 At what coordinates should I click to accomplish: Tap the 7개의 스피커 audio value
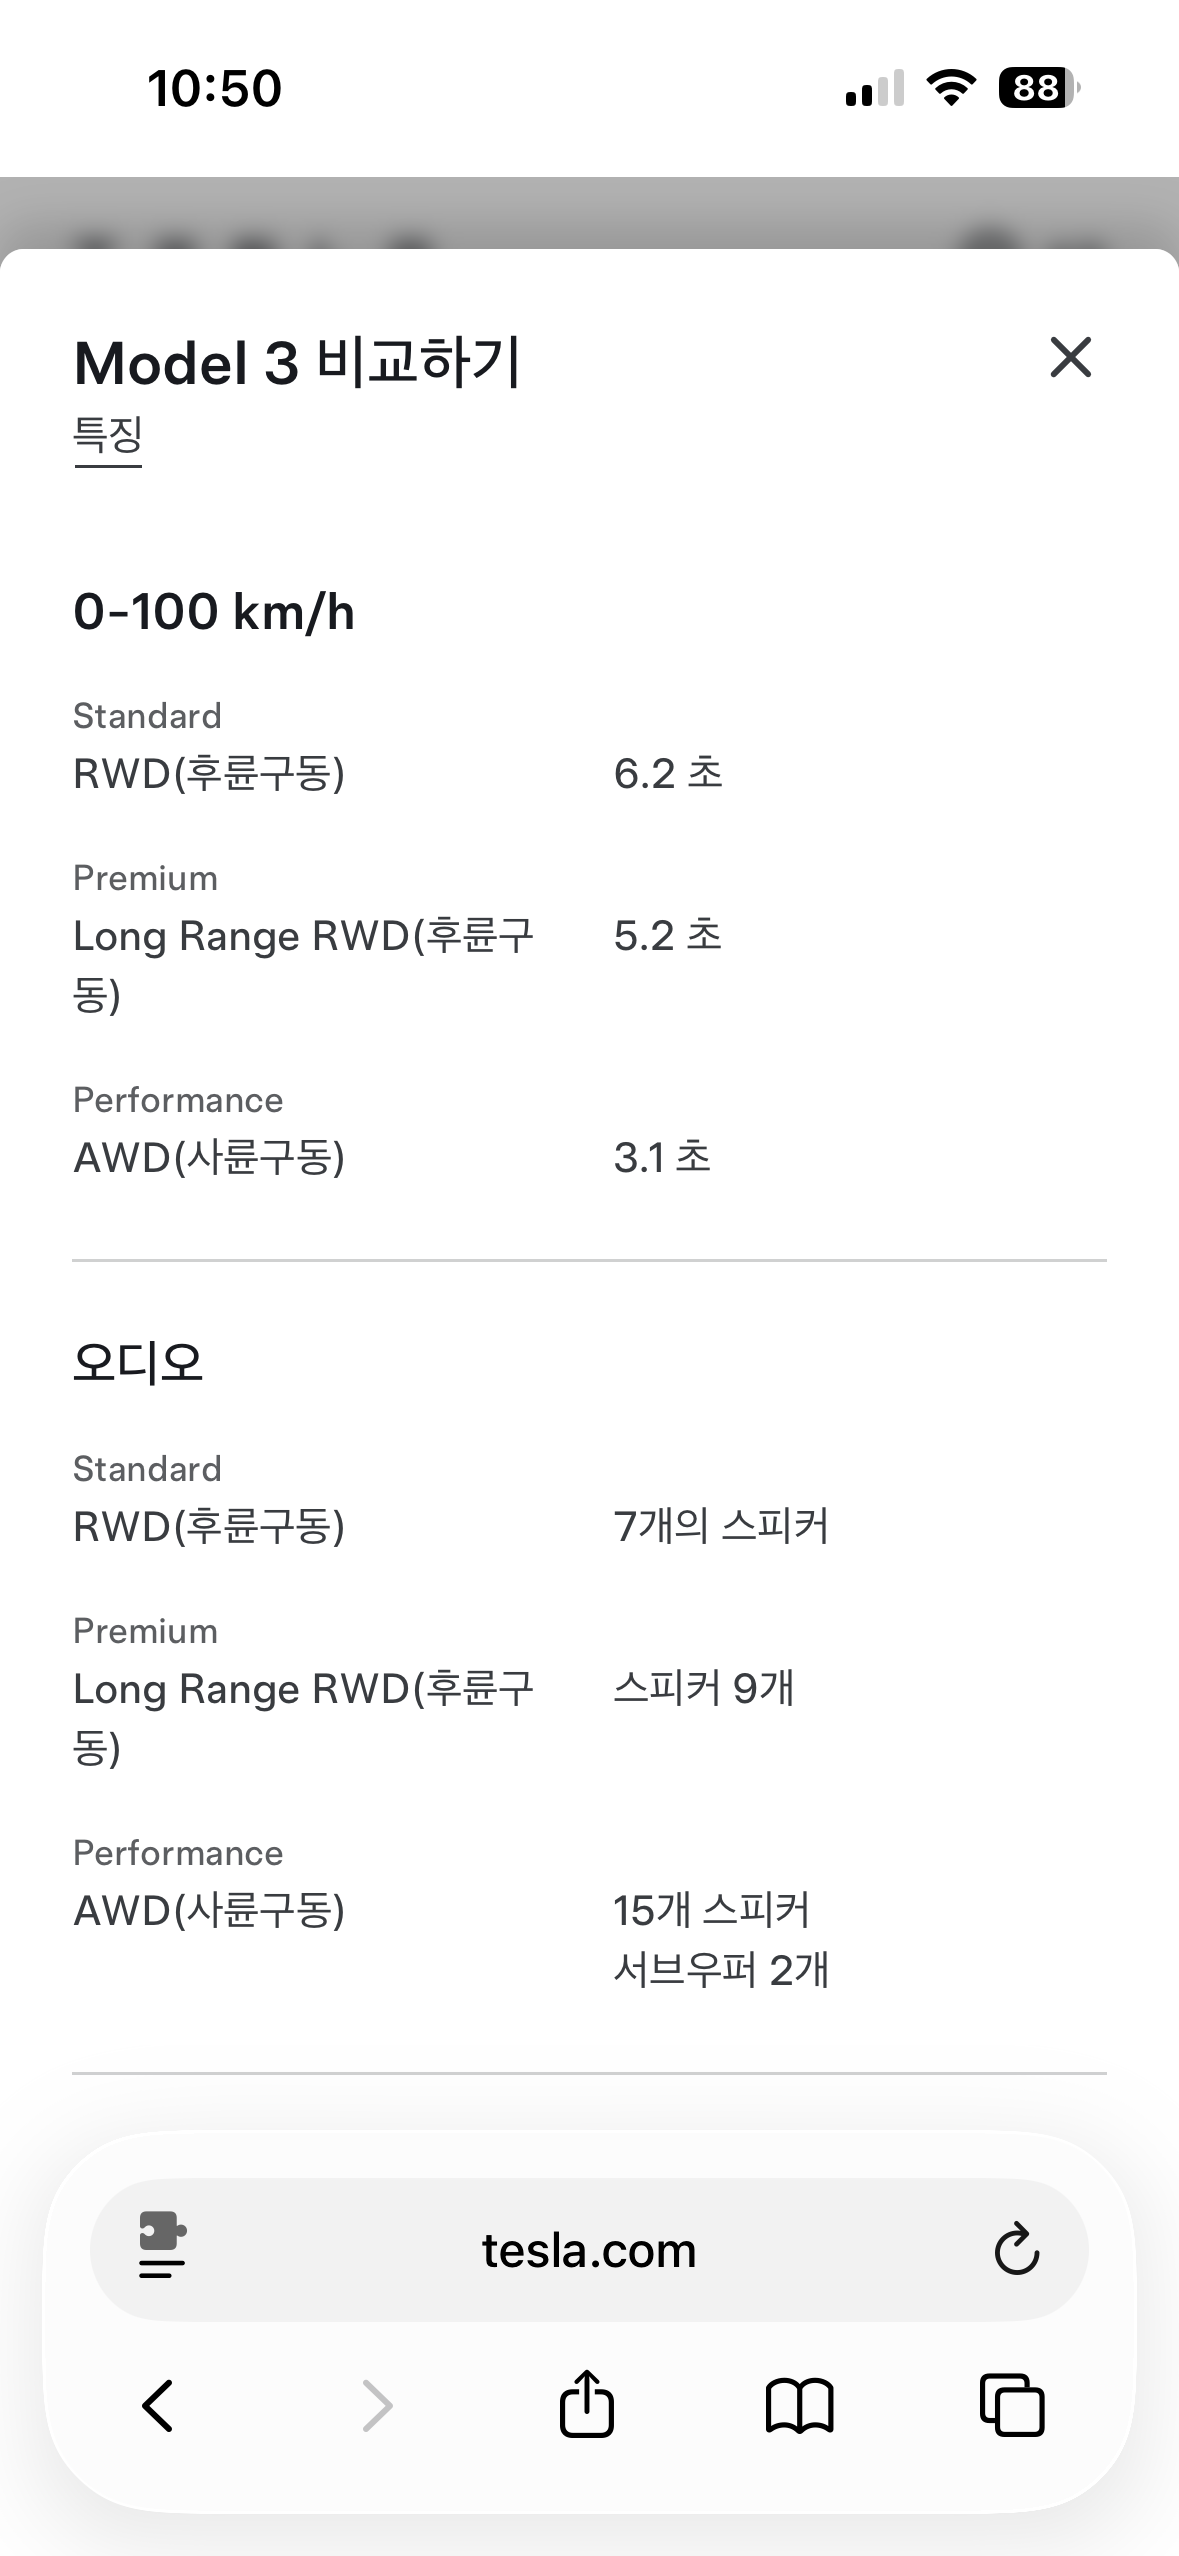tap(721, 1527)
